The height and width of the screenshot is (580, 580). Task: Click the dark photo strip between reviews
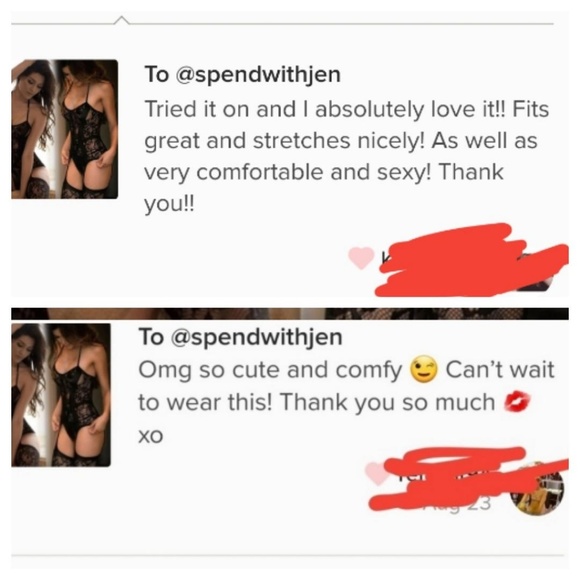point(290,314)
